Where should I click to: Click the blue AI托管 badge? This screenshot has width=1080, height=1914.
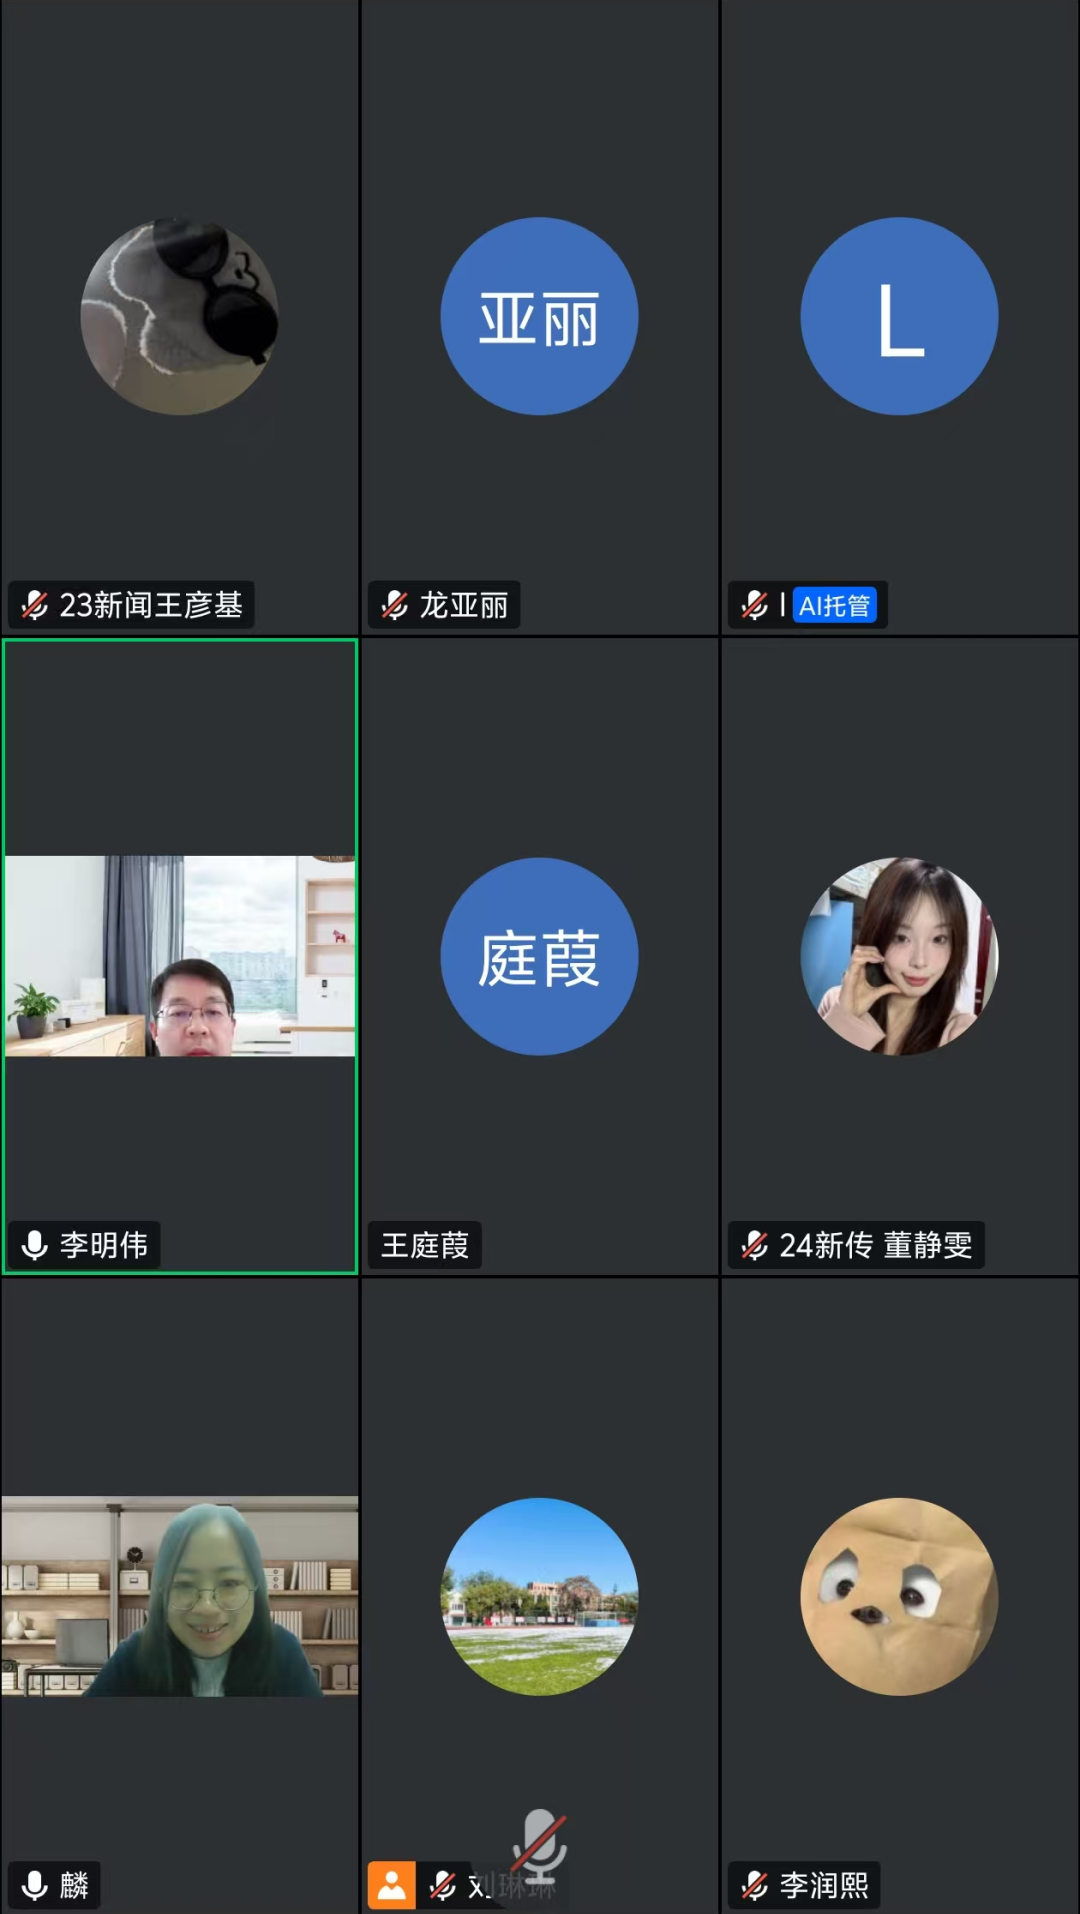pos(834,605)
